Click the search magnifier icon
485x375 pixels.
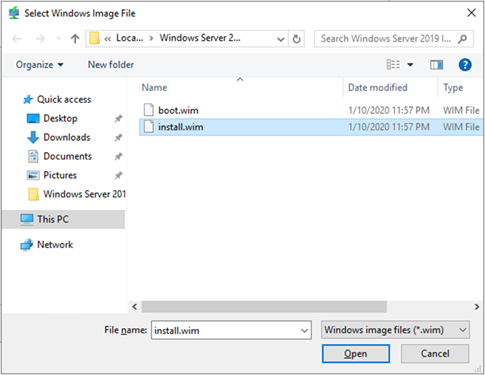pos(462,39)
